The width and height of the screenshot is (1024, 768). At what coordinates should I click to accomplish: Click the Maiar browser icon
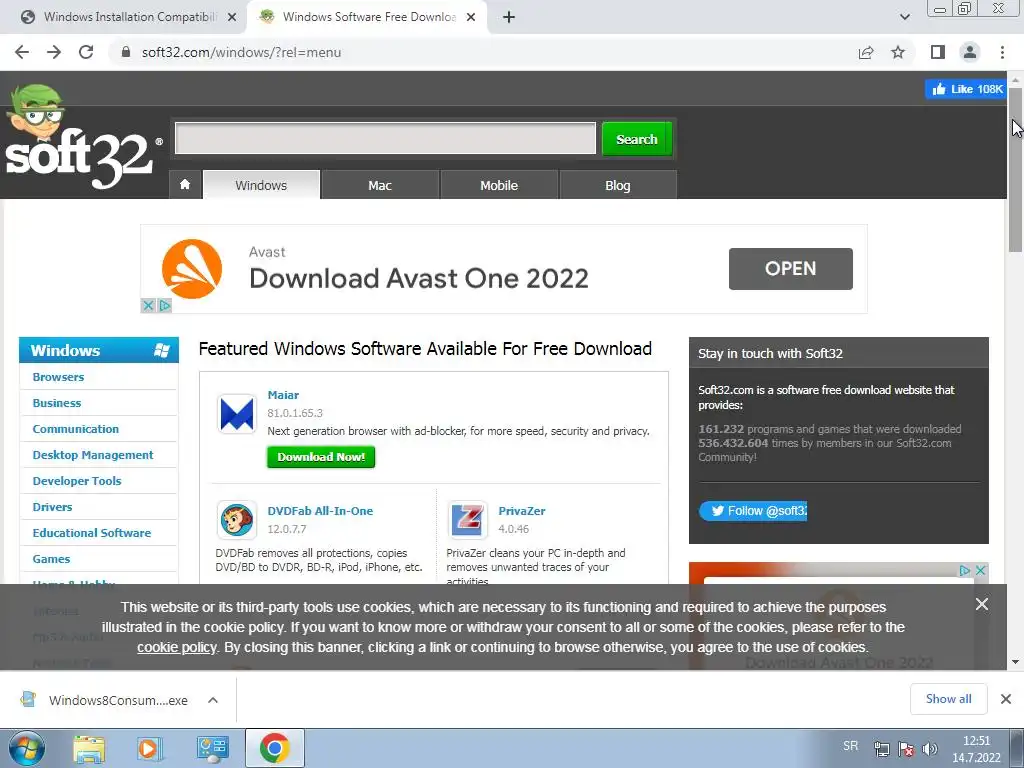236,414
